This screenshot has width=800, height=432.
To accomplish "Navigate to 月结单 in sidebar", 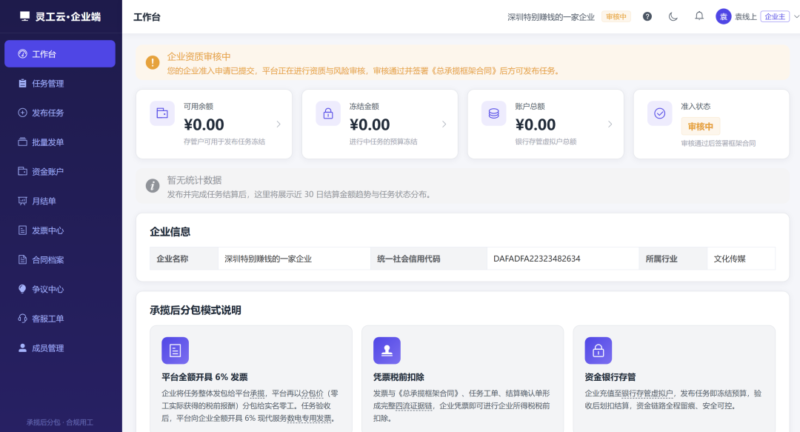I will [x=60, y=201].
